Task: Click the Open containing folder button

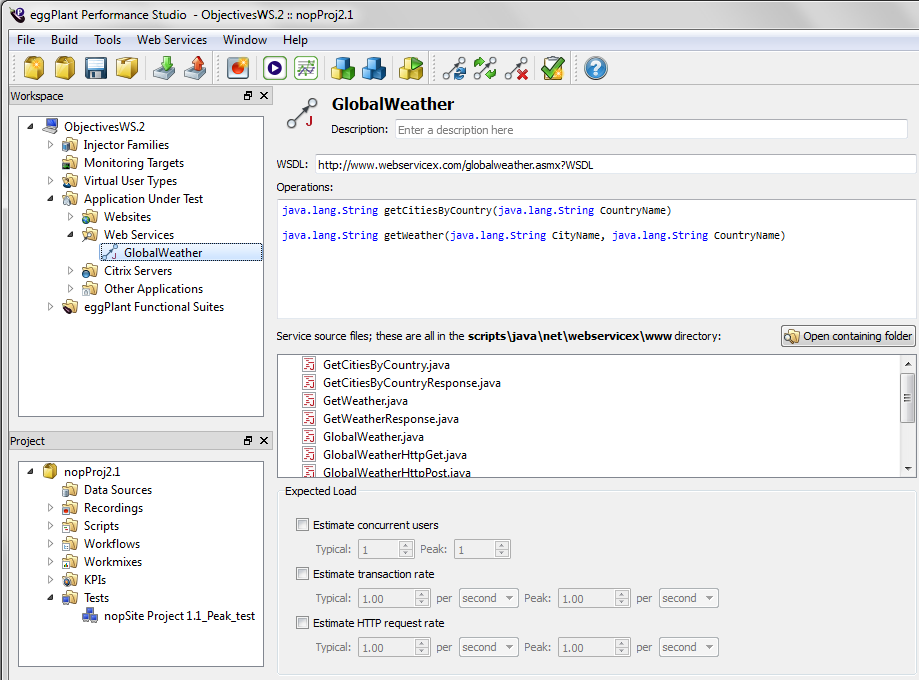Action: pos(848,336)
